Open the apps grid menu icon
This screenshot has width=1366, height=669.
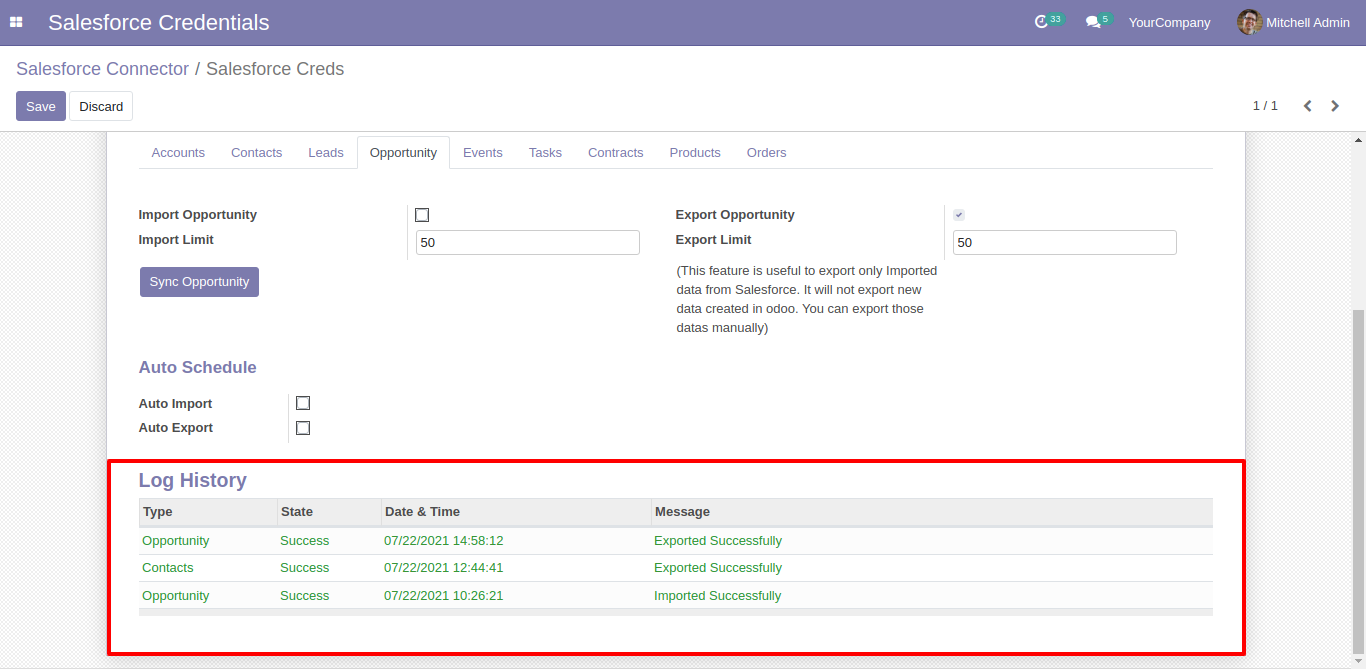point(16,22)
